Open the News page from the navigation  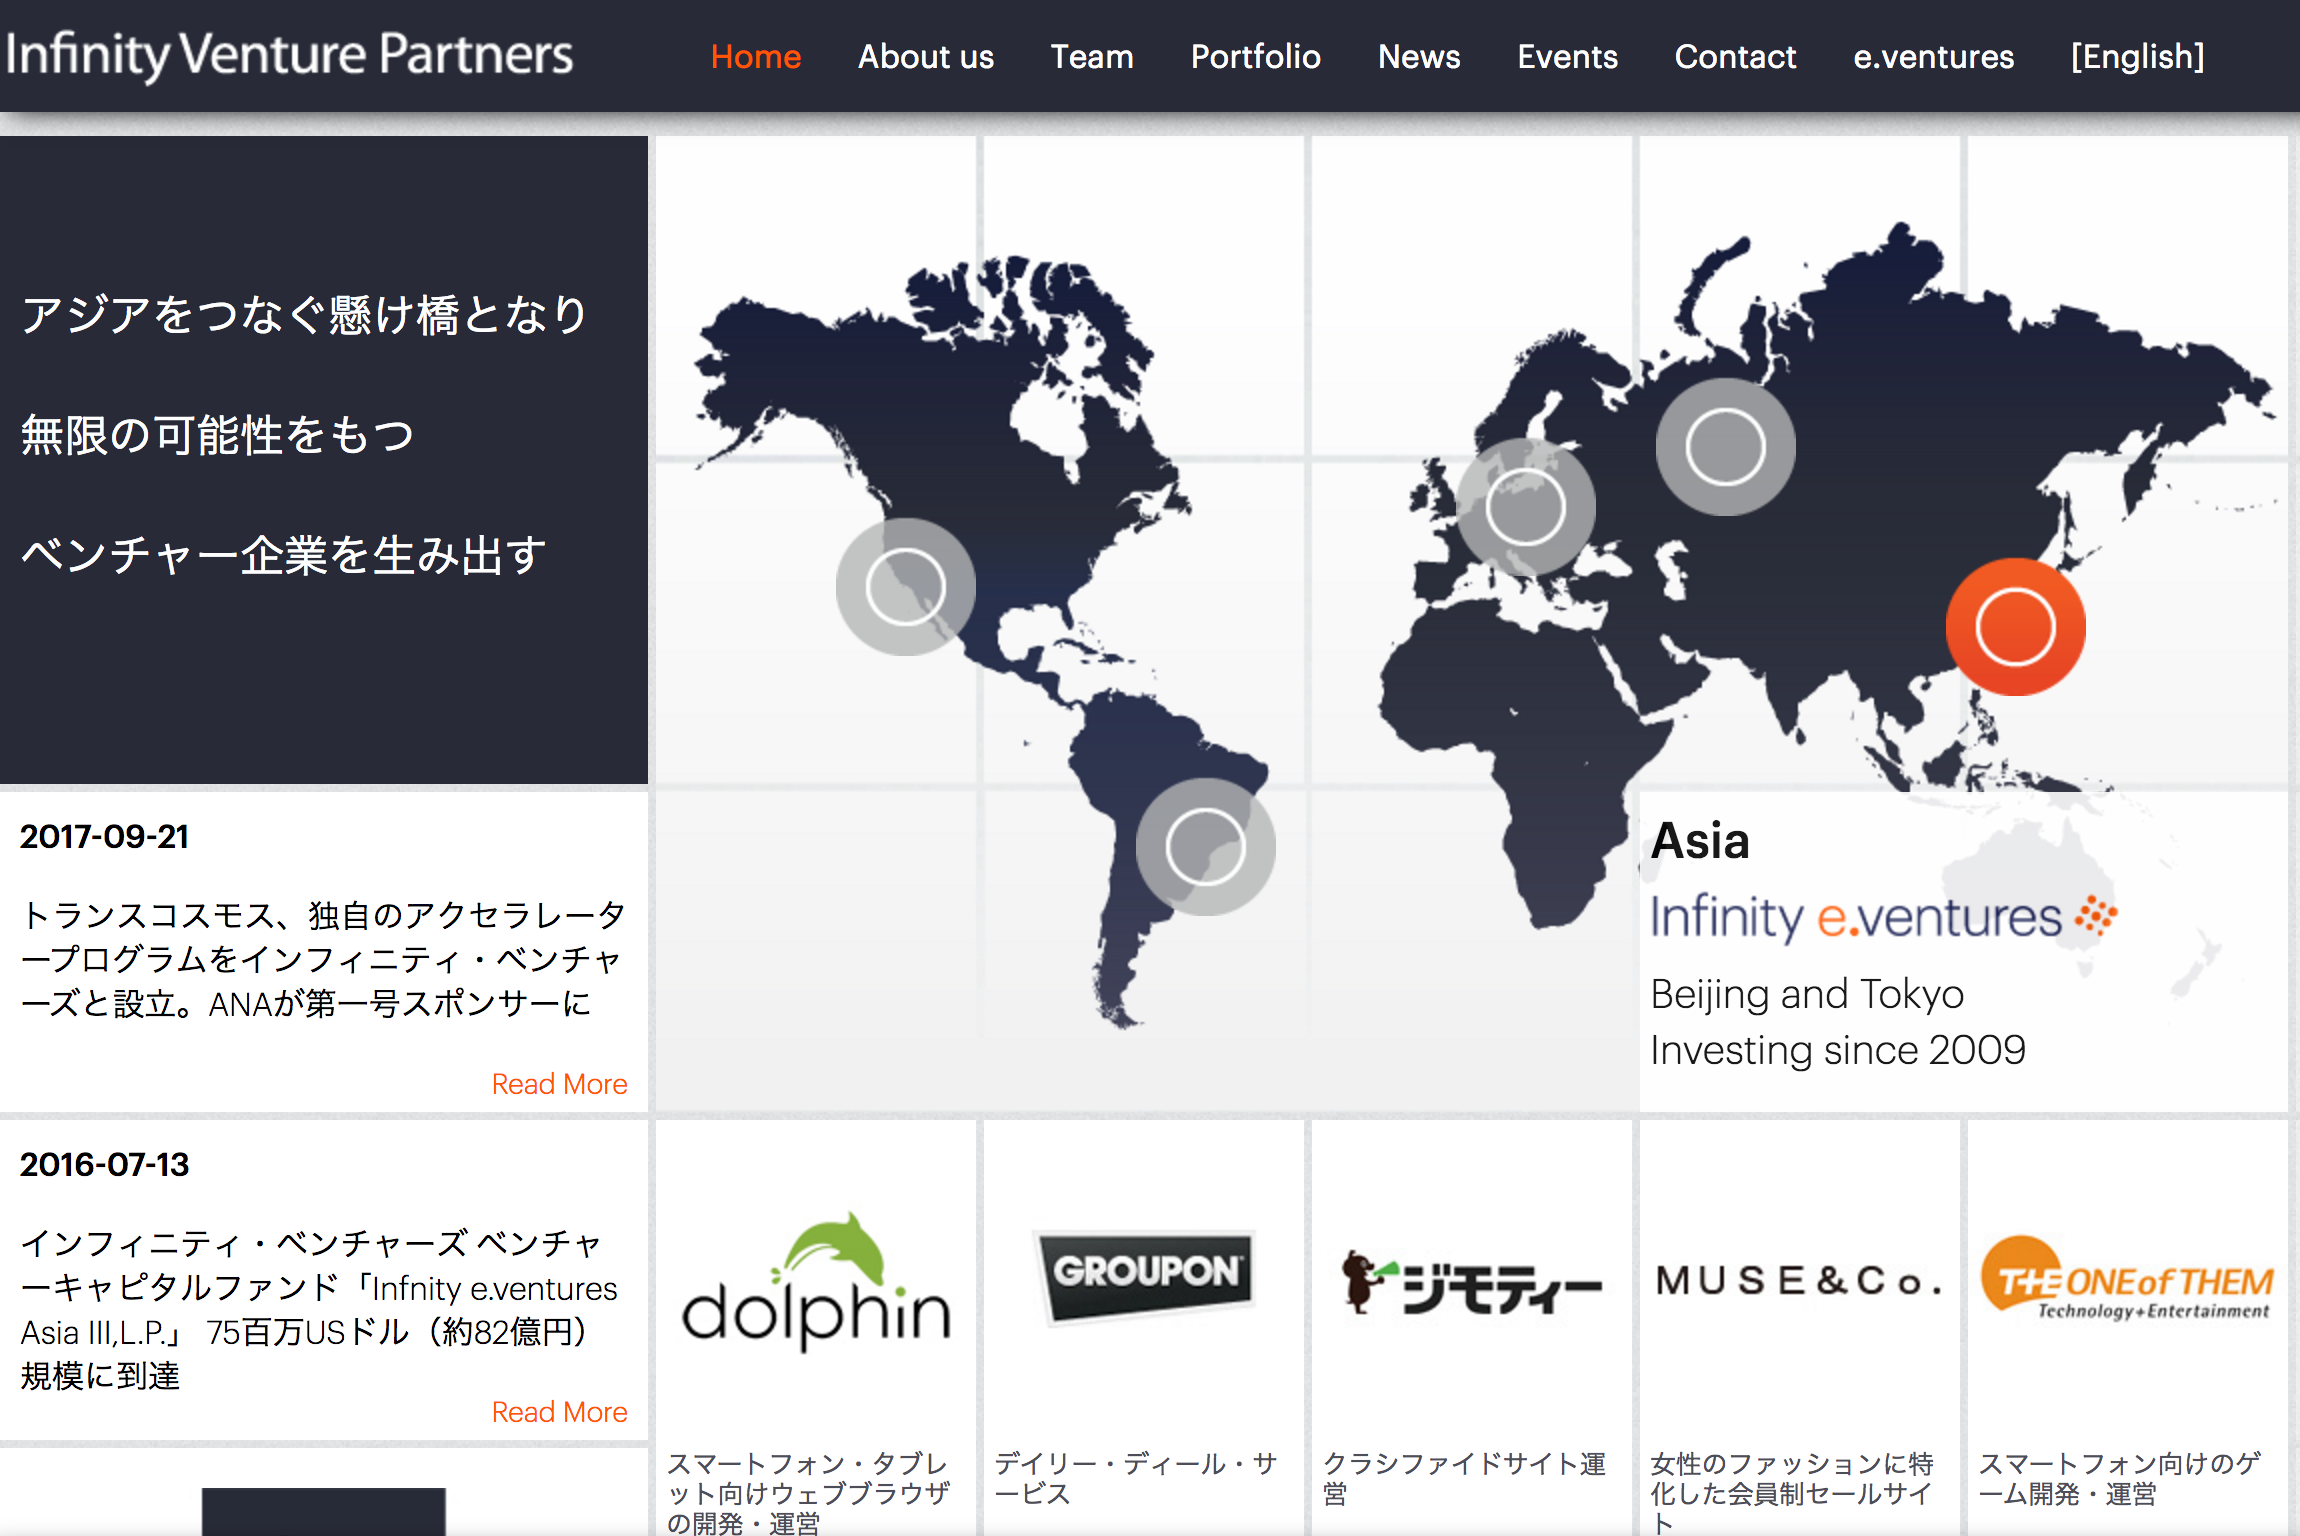pos(1418,57)
